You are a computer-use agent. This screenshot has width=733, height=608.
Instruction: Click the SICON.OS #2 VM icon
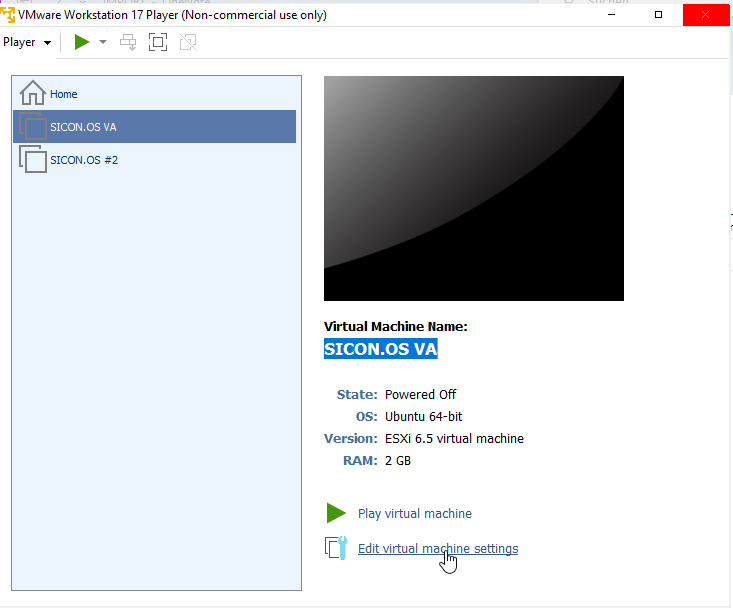[33, 159]
